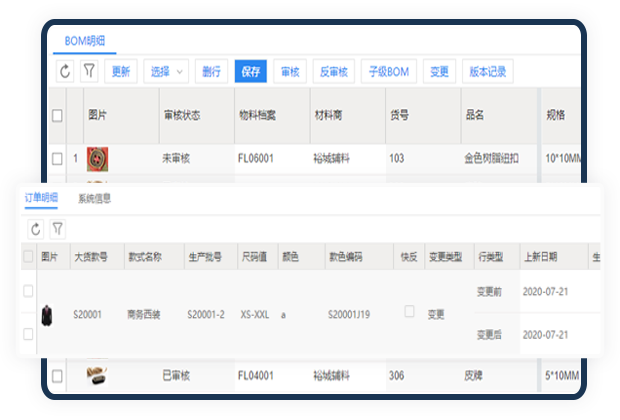Screen dimensions: 620x420
Task: Click the filter icon in order details panel
Action: pyautogui.click(x=57, y=229)
